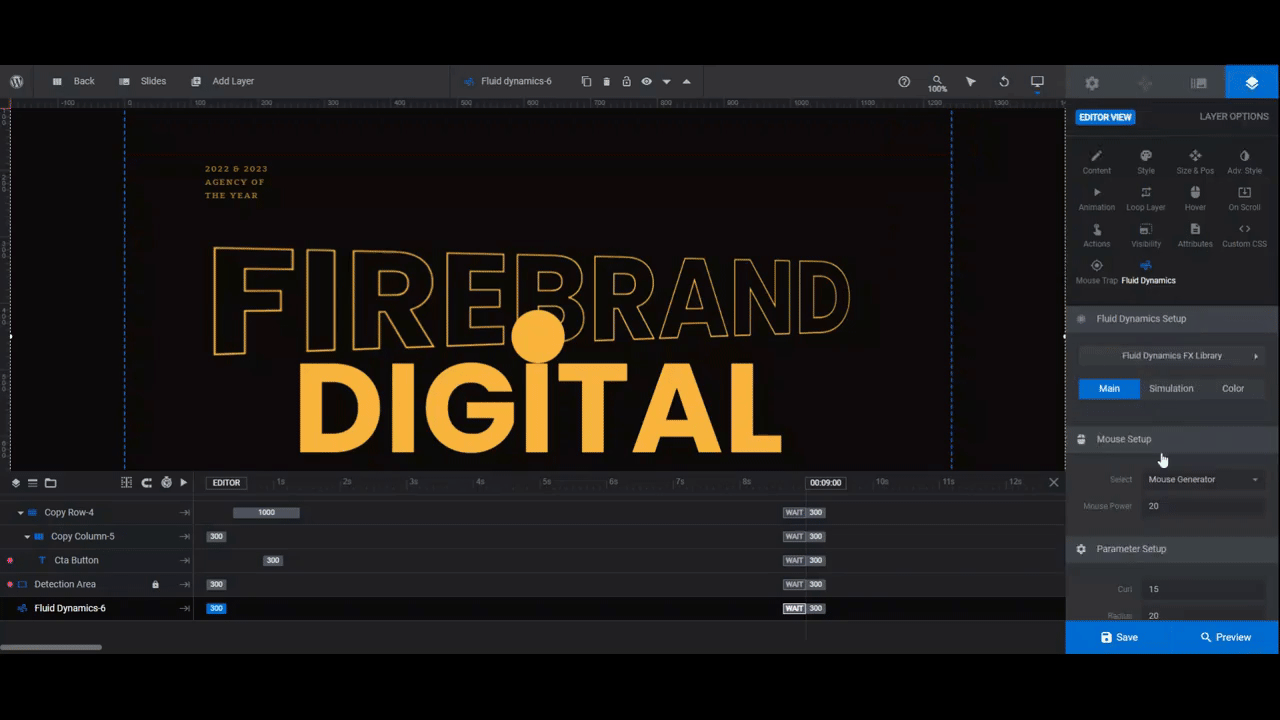Open the desktop device view selector
Screen dimensions: 1280x720
pos(1037,81)
